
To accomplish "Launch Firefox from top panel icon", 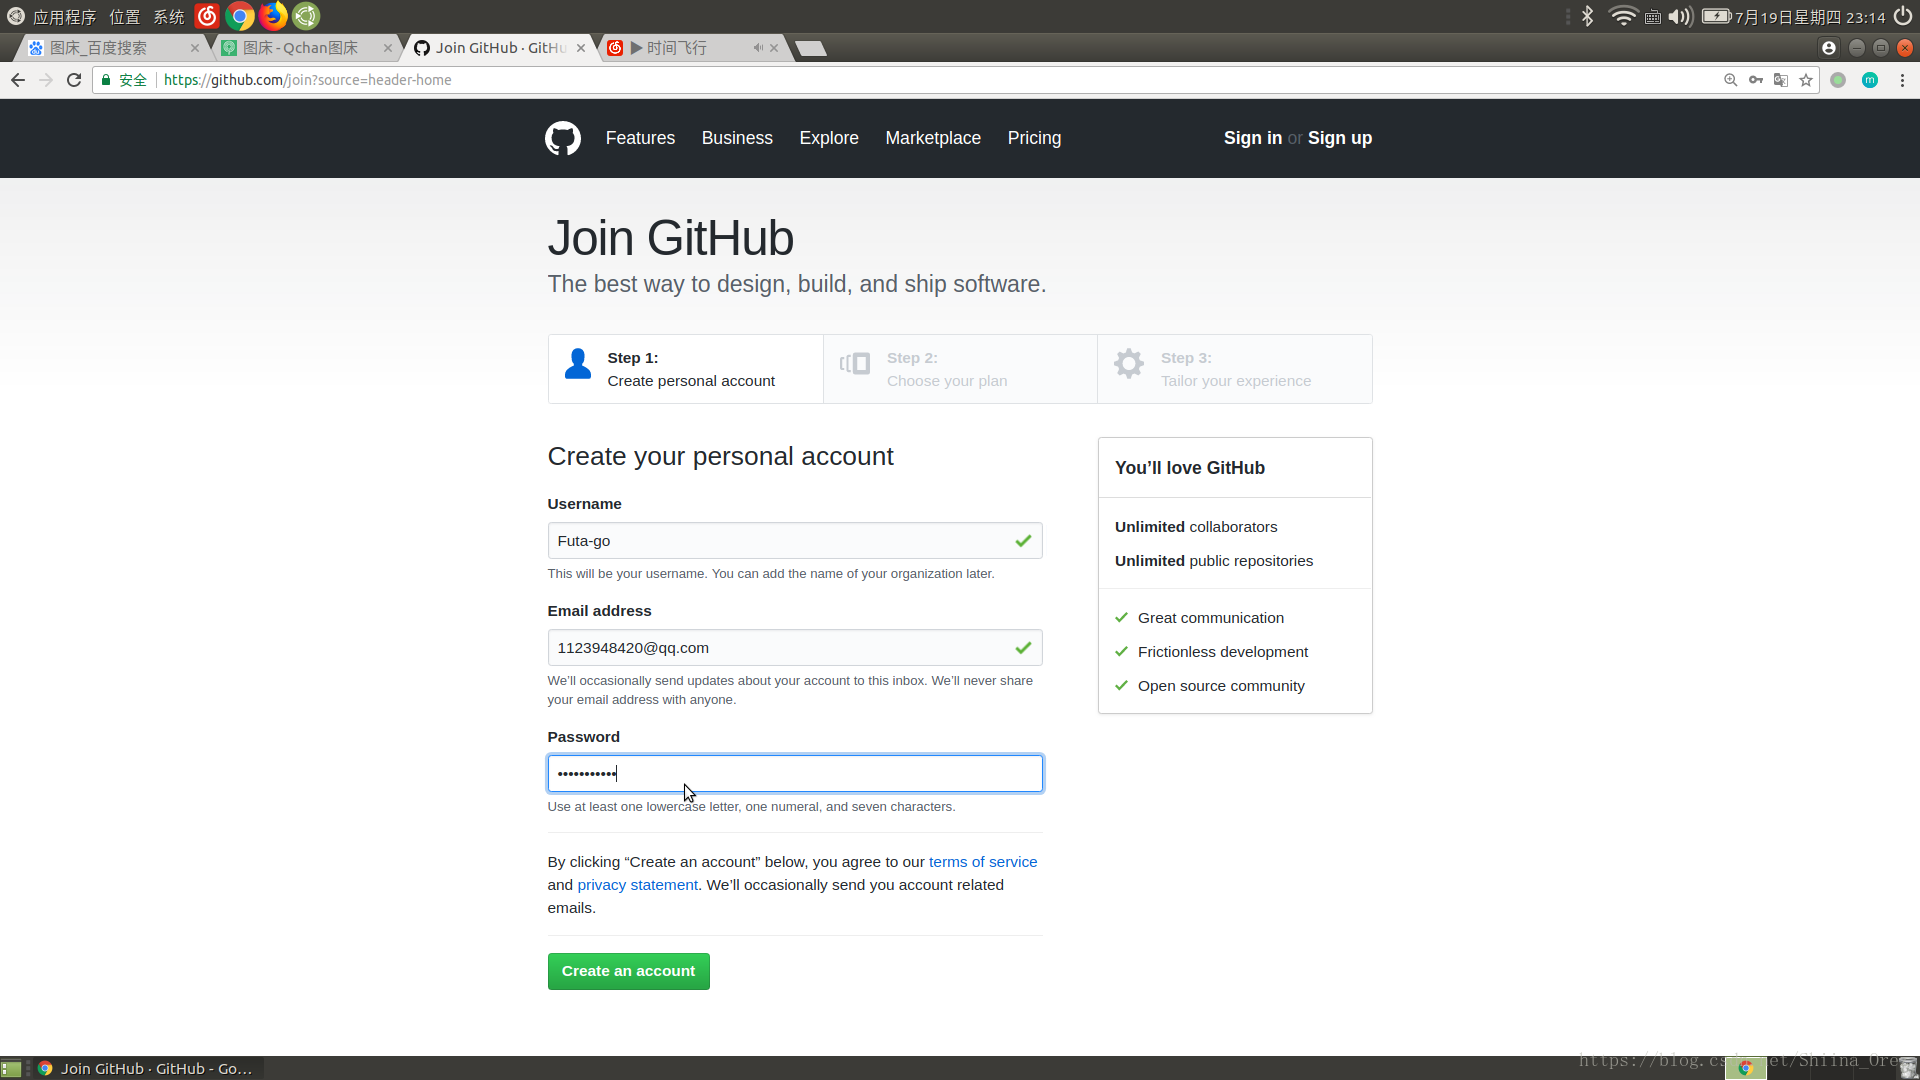I will pyautogui.click(x=273, y=16).
